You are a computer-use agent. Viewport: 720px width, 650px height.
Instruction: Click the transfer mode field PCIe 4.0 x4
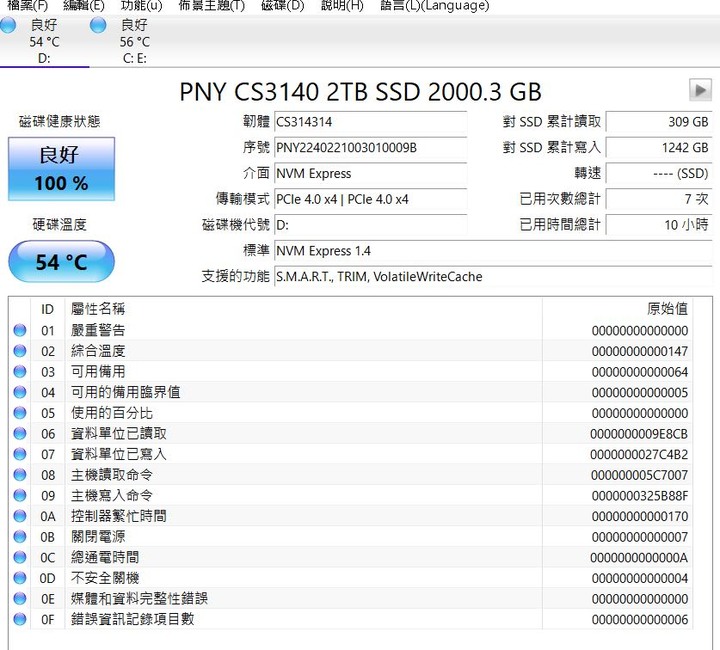point(371,199)
